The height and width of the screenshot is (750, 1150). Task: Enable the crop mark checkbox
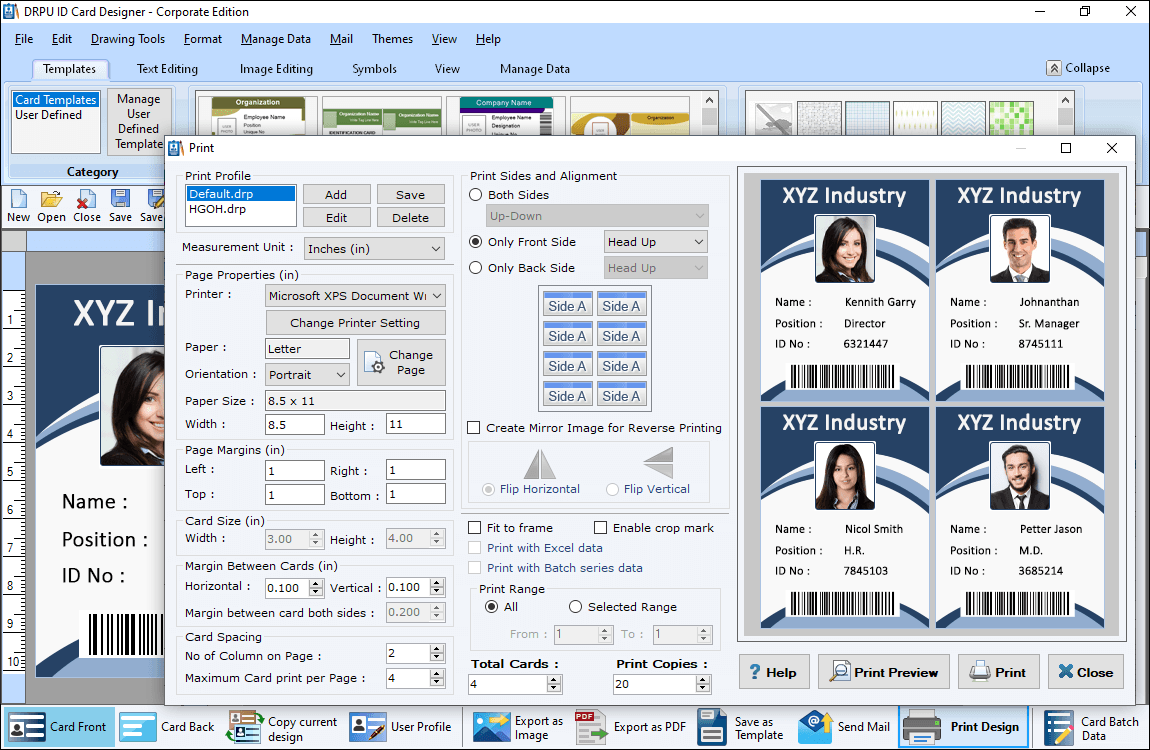click(601, 528)
